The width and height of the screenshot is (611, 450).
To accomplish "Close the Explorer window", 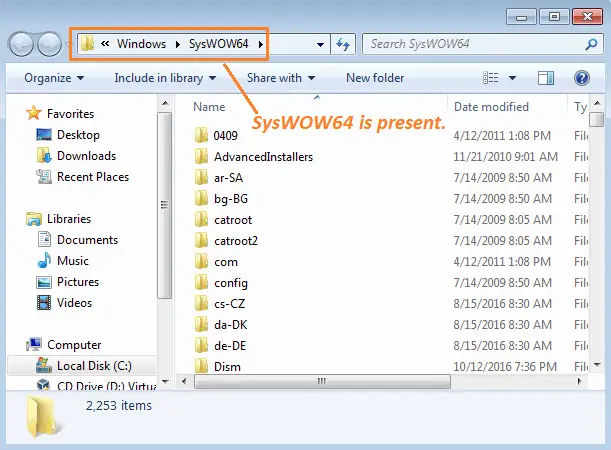I will [587, 17].
